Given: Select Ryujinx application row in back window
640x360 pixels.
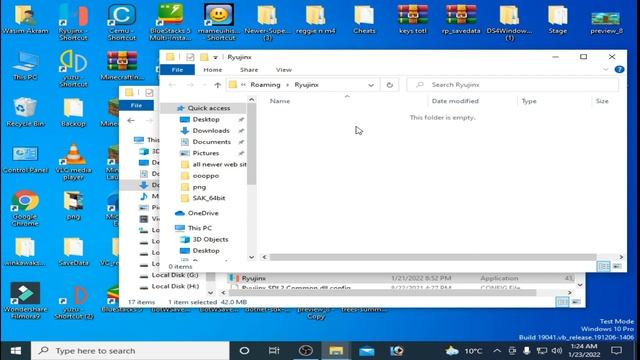Looking at the screenshot, I should click(400, 278).
